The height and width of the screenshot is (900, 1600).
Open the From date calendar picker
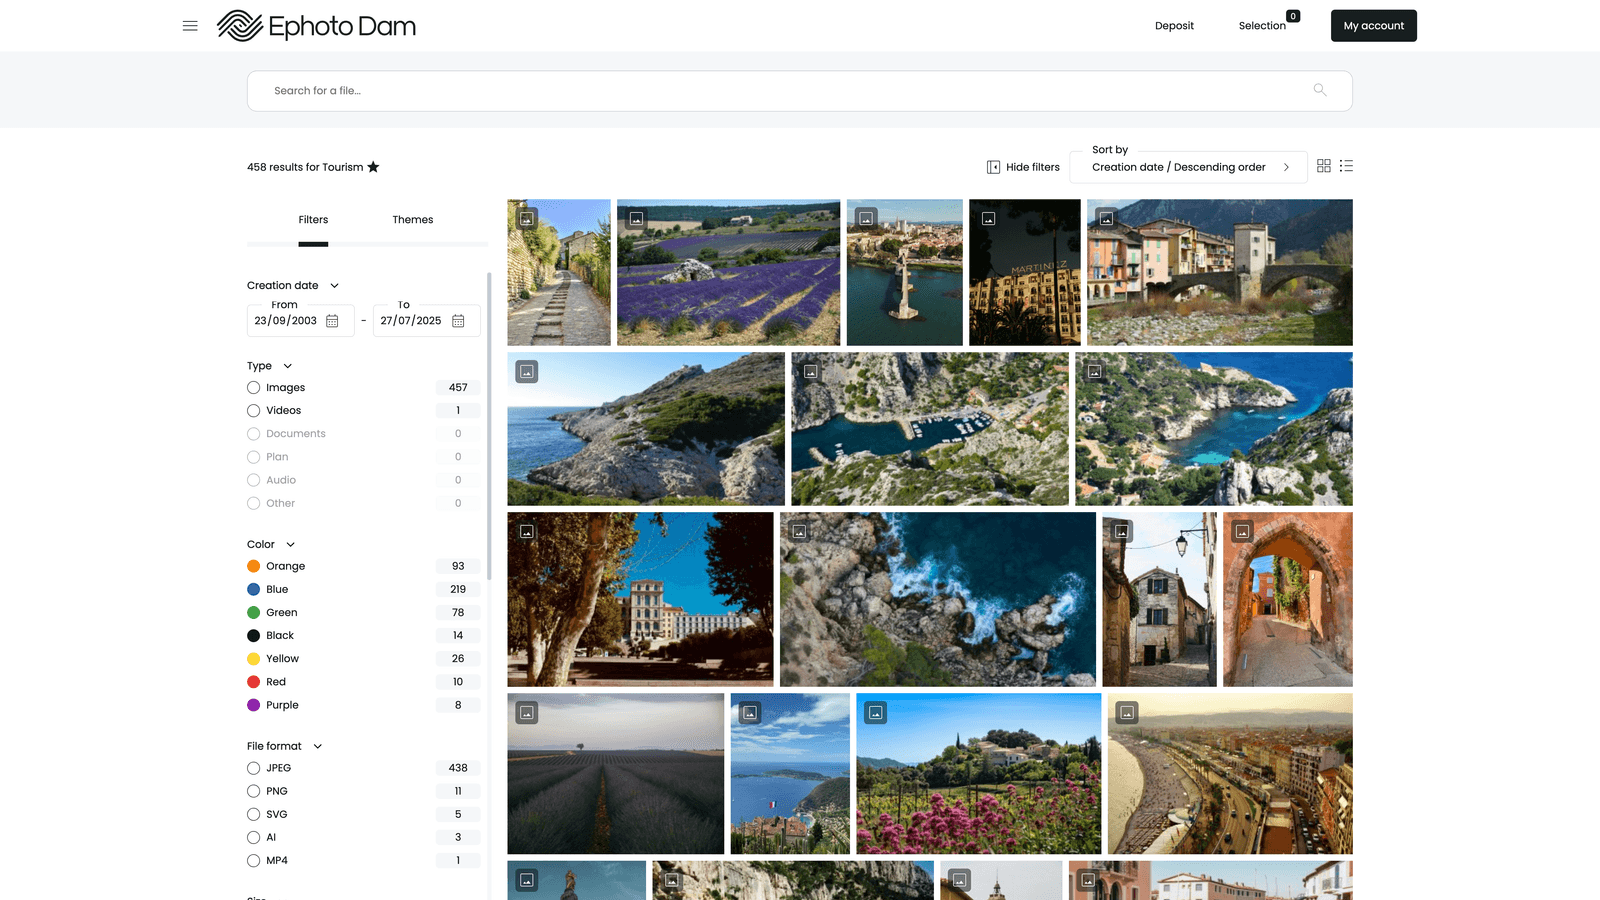coord(332,321)
